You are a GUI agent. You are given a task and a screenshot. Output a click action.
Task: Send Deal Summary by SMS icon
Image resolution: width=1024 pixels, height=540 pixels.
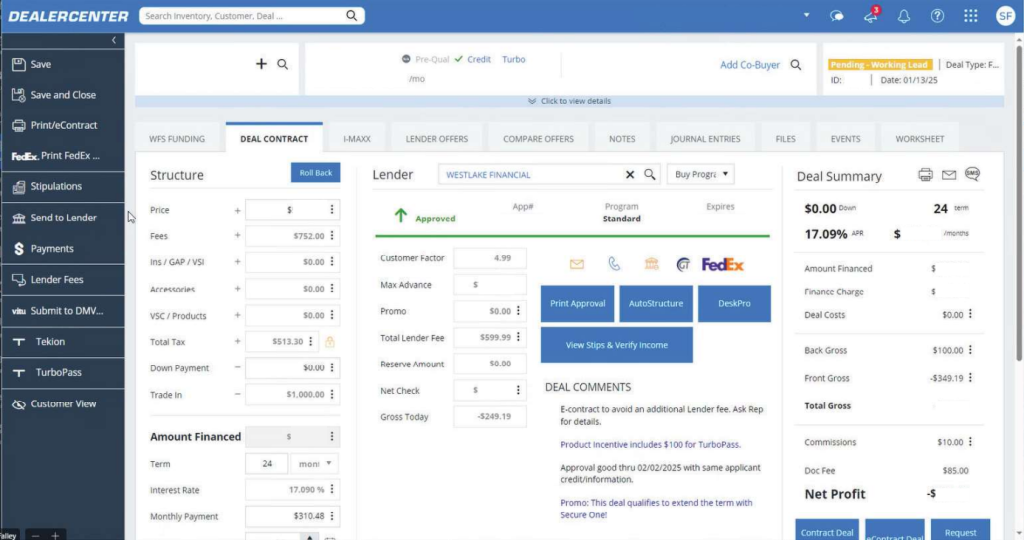pos(972,174)
